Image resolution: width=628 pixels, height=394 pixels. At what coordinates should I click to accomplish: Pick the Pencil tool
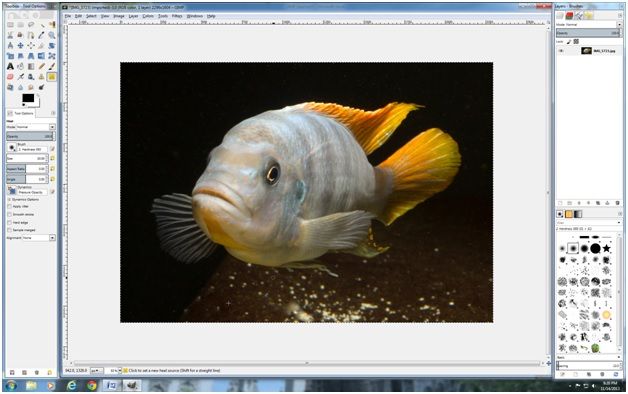[x=41, y=66]
